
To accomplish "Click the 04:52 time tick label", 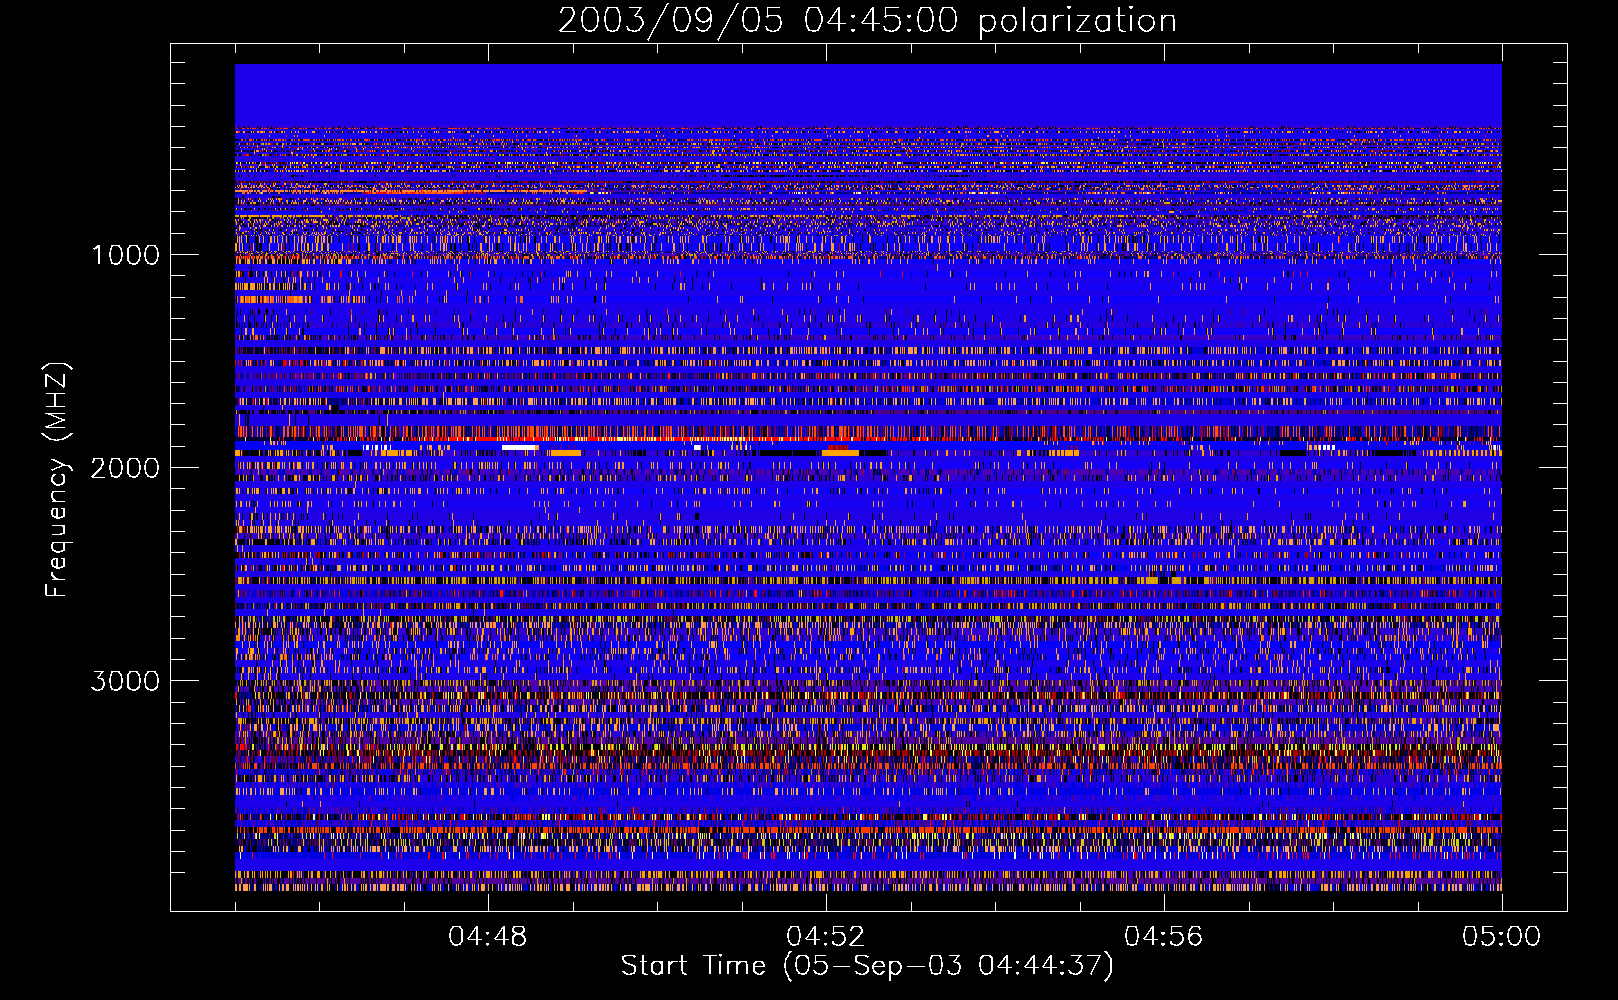I will (x=826, y=937).
